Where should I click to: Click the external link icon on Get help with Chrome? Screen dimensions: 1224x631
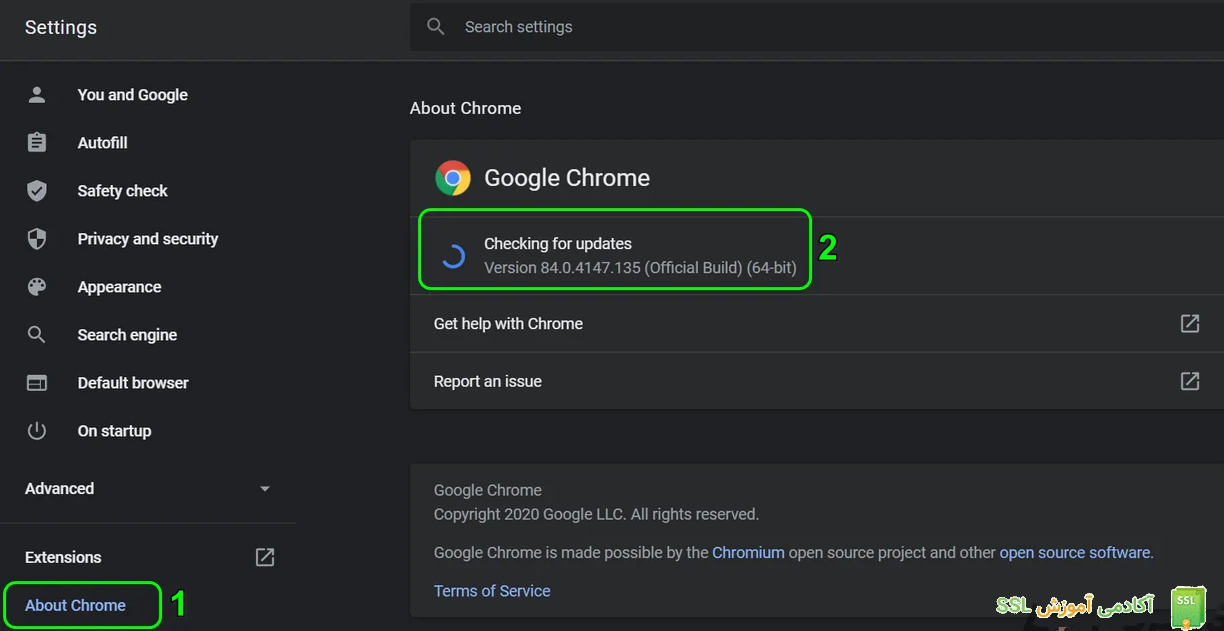coord(1190,323)
